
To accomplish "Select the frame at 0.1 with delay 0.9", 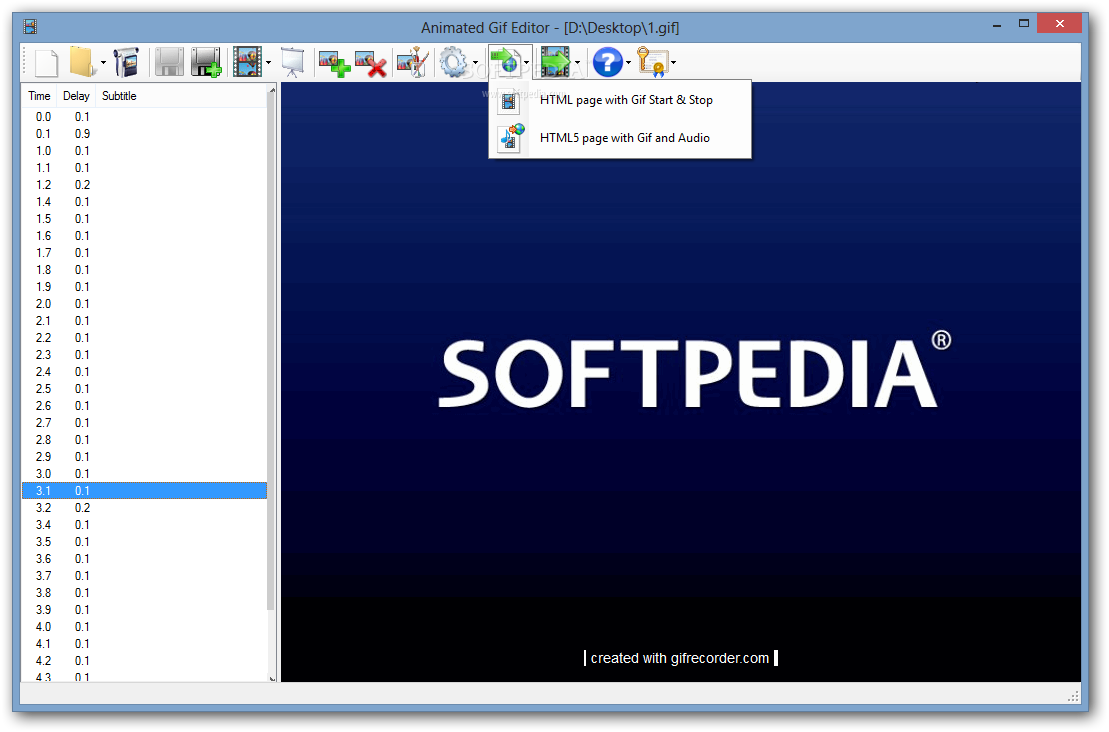I will pos(144,134).
